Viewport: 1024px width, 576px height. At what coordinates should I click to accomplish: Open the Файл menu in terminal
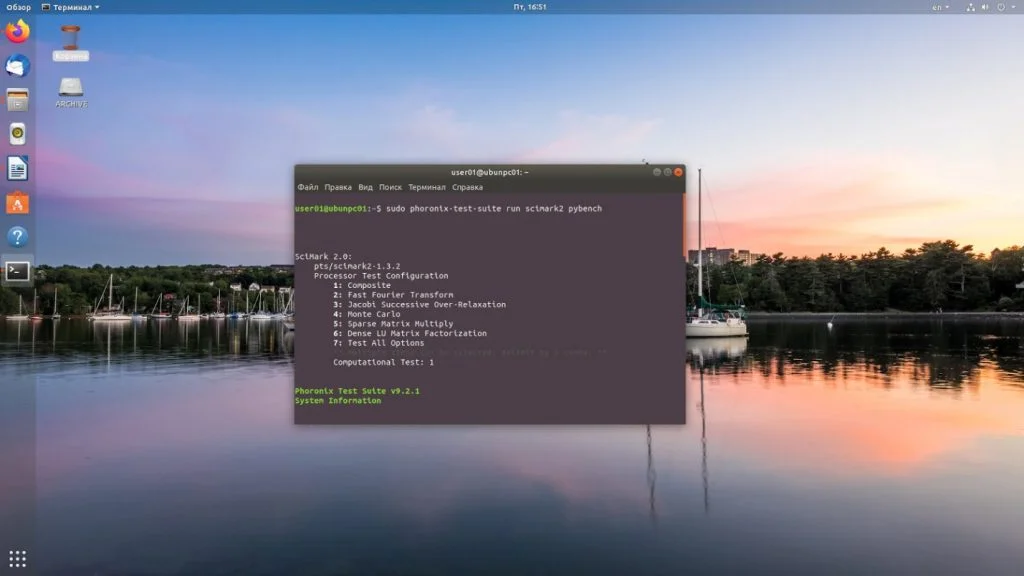click(307, 187)
